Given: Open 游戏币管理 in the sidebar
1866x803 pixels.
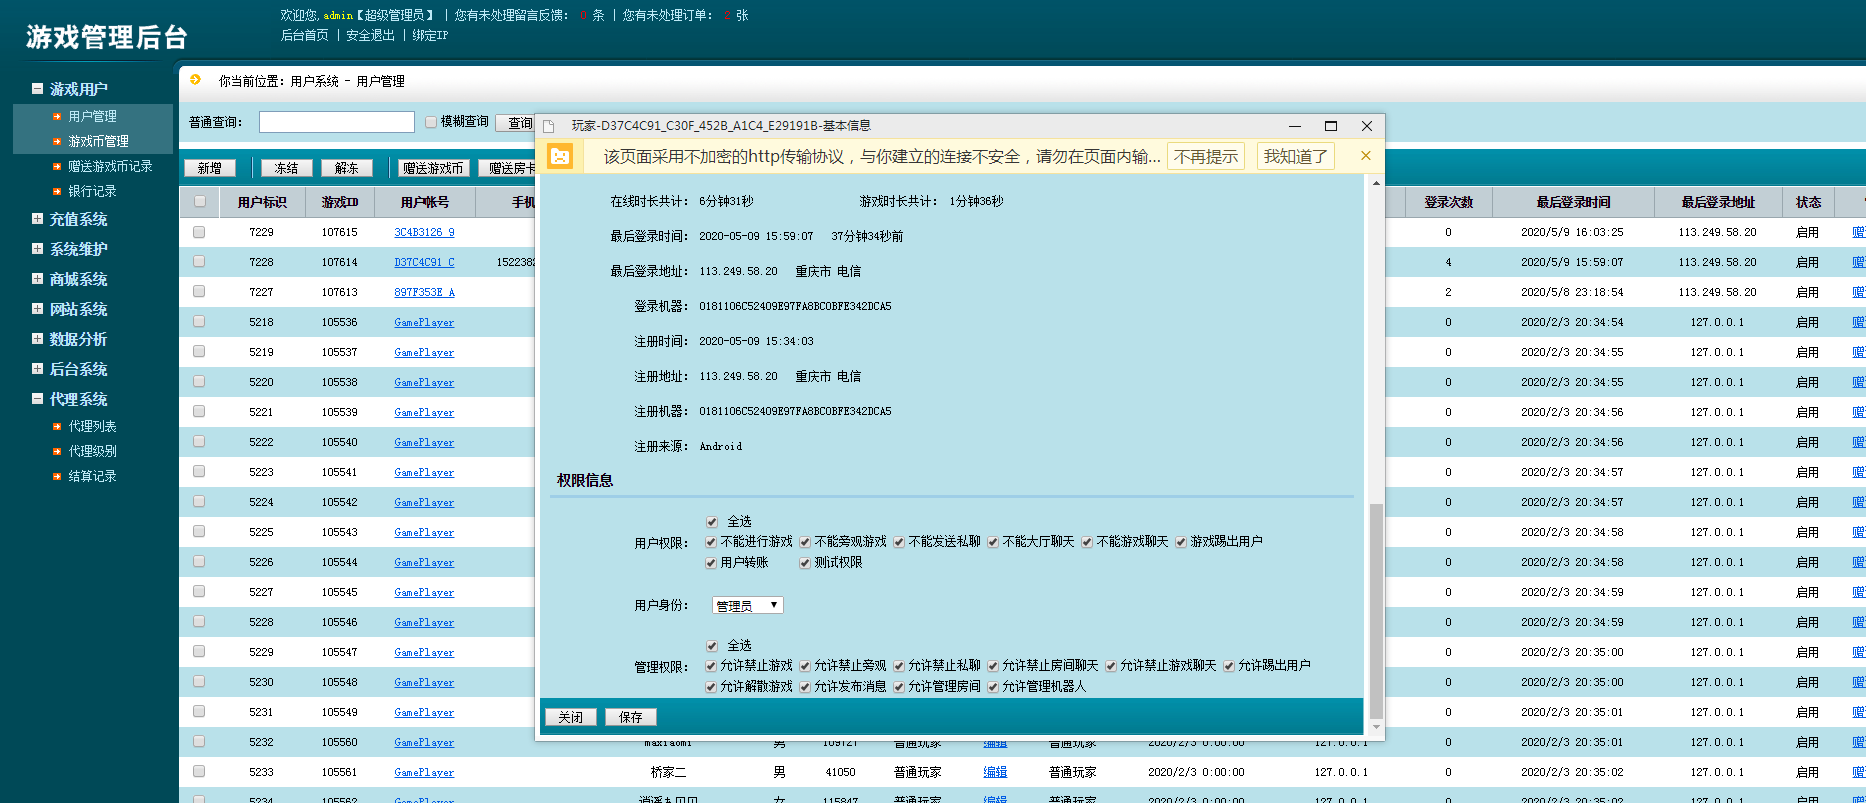Looking at the screenshot, I should pos(98,142).
